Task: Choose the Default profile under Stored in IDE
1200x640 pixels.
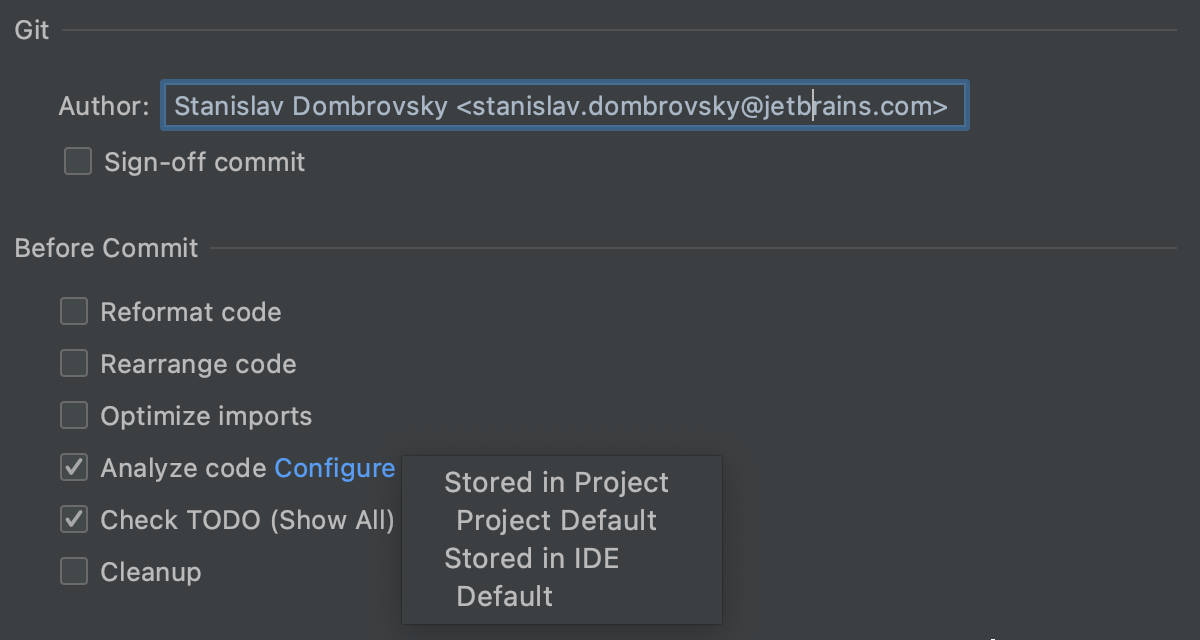Action: click(x=504, y=597)
